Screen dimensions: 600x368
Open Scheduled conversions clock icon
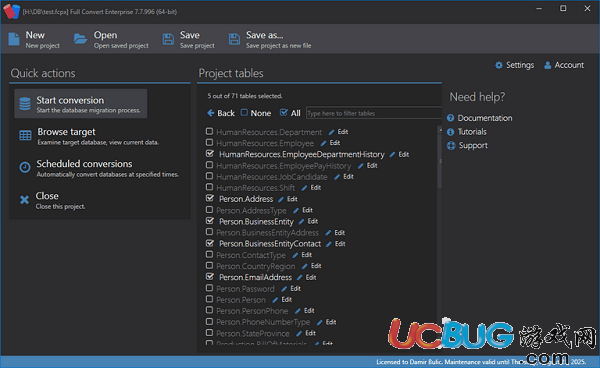(x=25, y=167)
